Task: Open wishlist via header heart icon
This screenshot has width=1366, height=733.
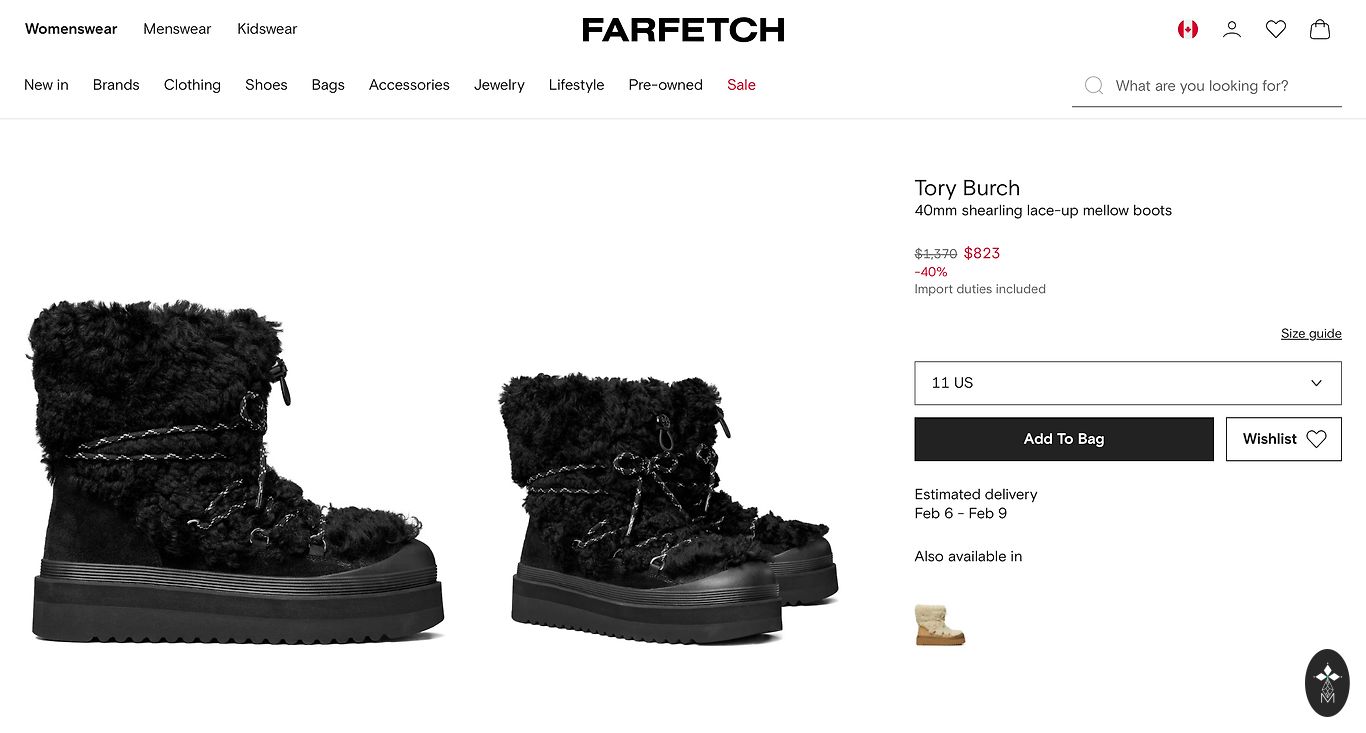Action: [x=1275, y=29]
